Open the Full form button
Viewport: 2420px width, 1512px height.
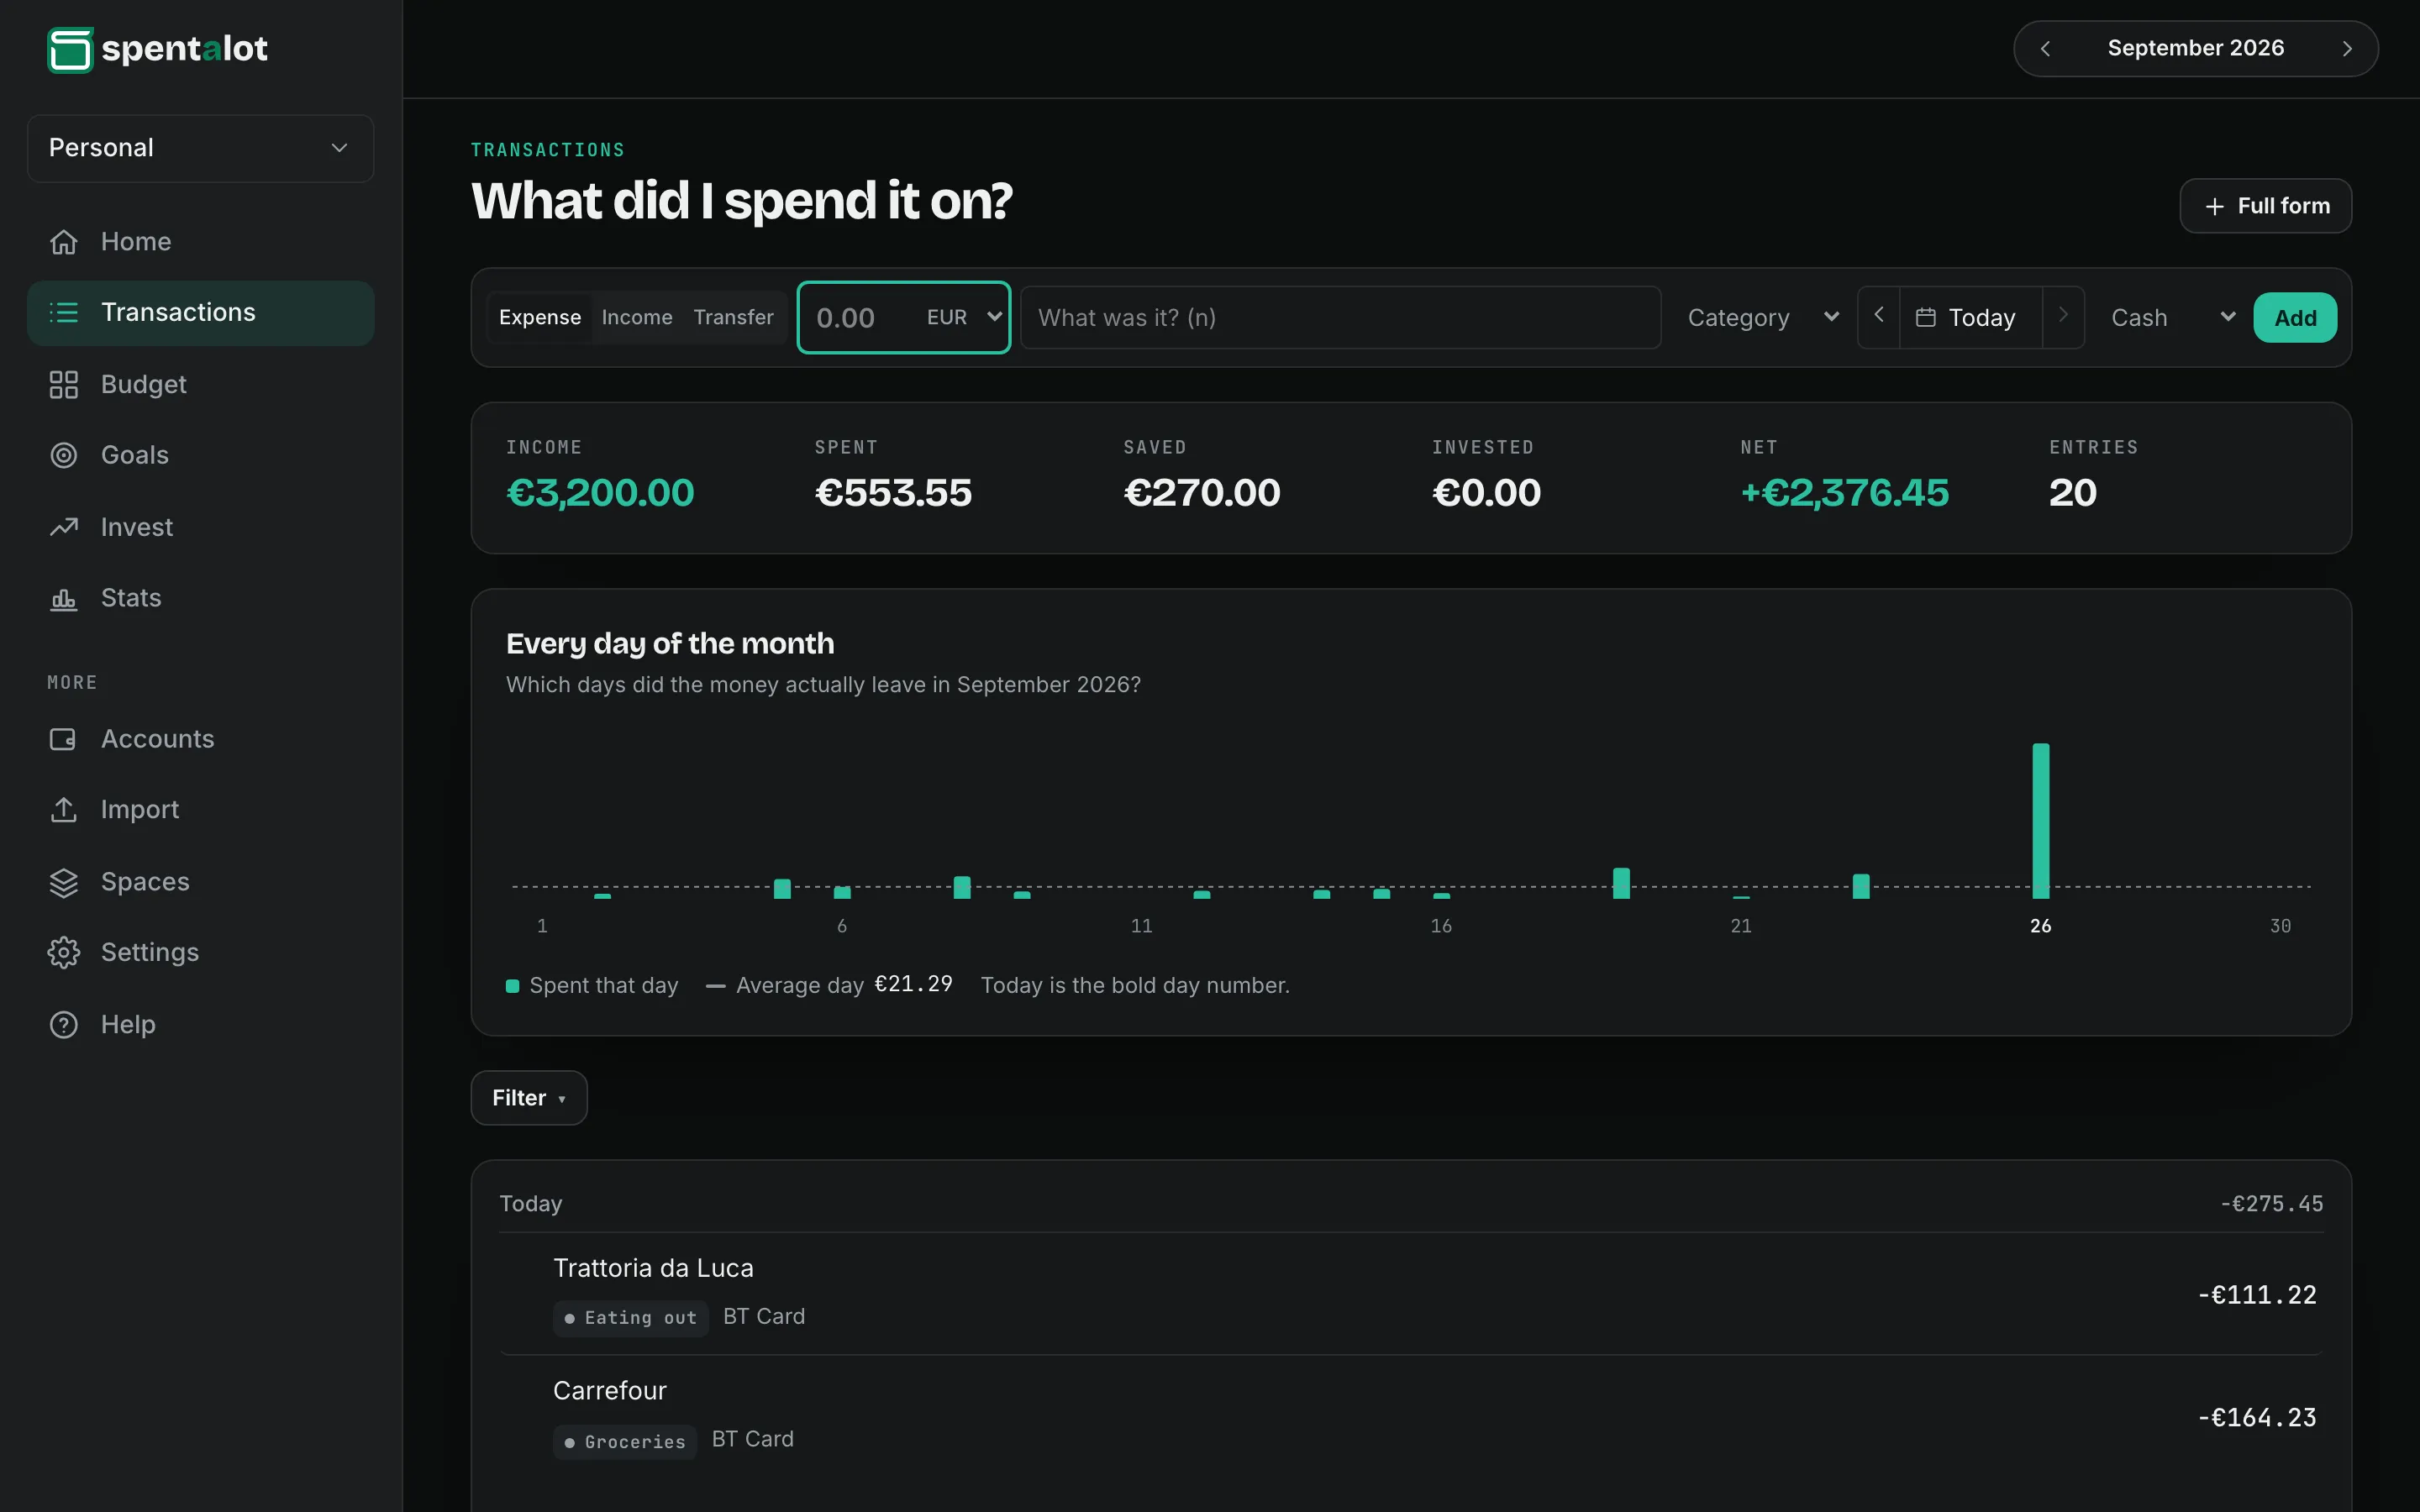[2265, 206]
